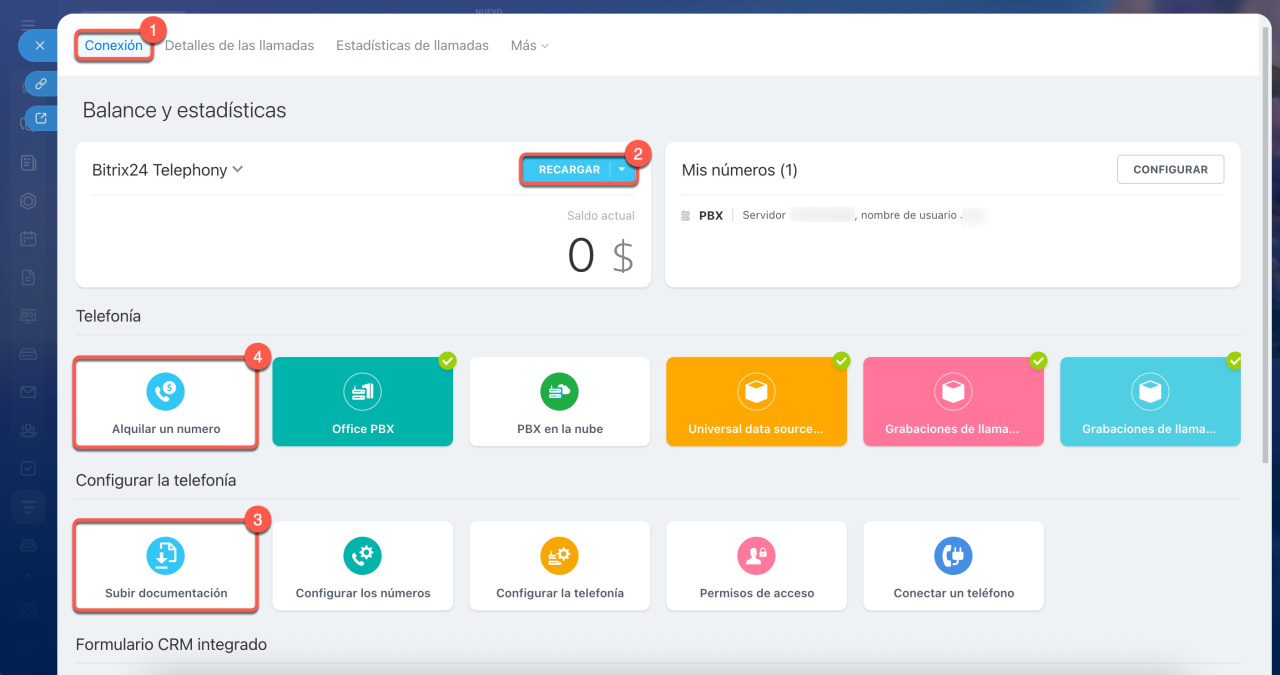
Task: Open Configurar los números tile
Action: (362, 566)
